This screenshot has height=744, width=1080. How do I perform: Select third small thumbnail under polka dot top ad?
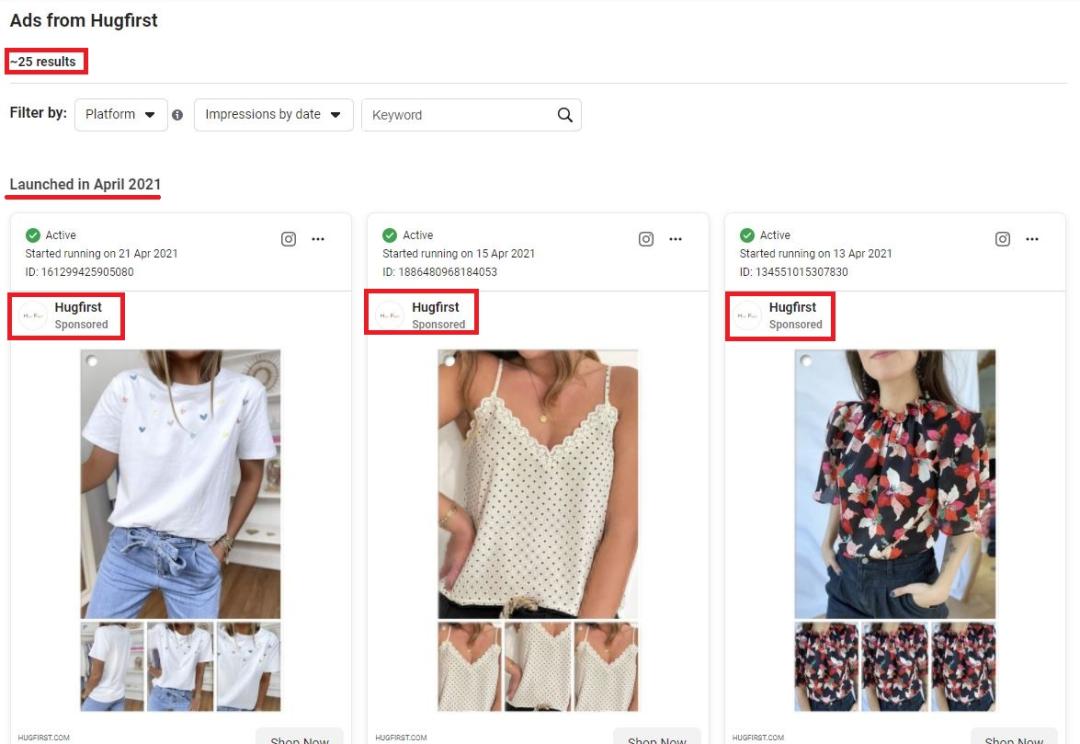click(606, 666)
